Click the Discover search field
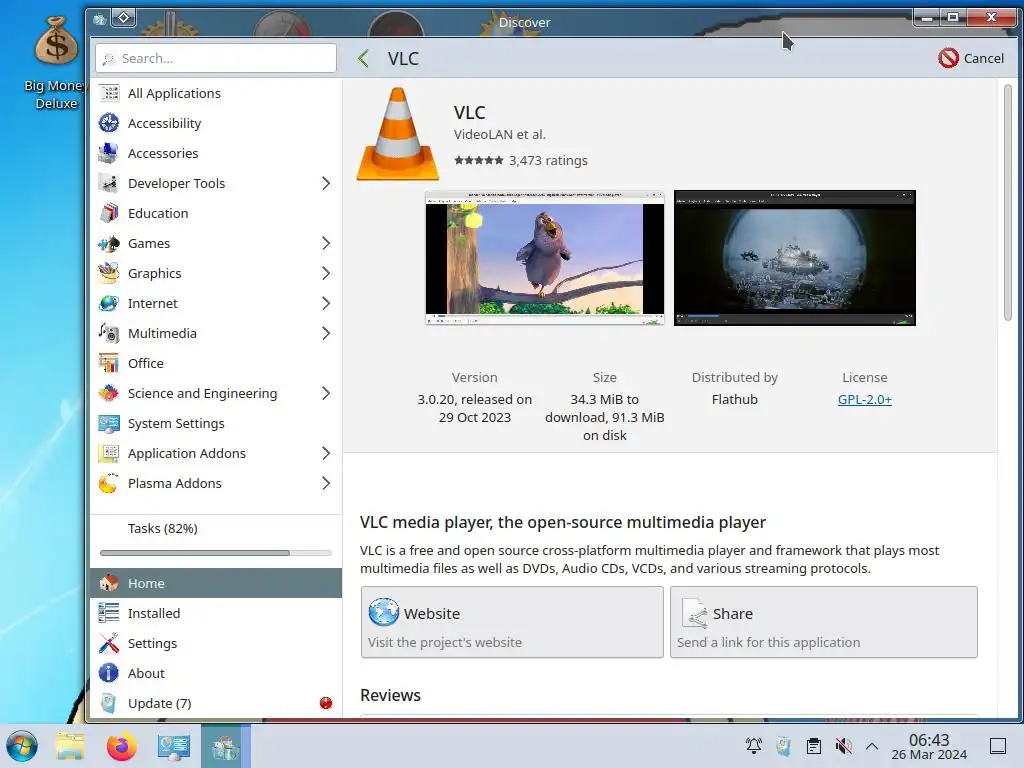The height and width of the screenshot is (768, 1024). [x=216, y=59]
